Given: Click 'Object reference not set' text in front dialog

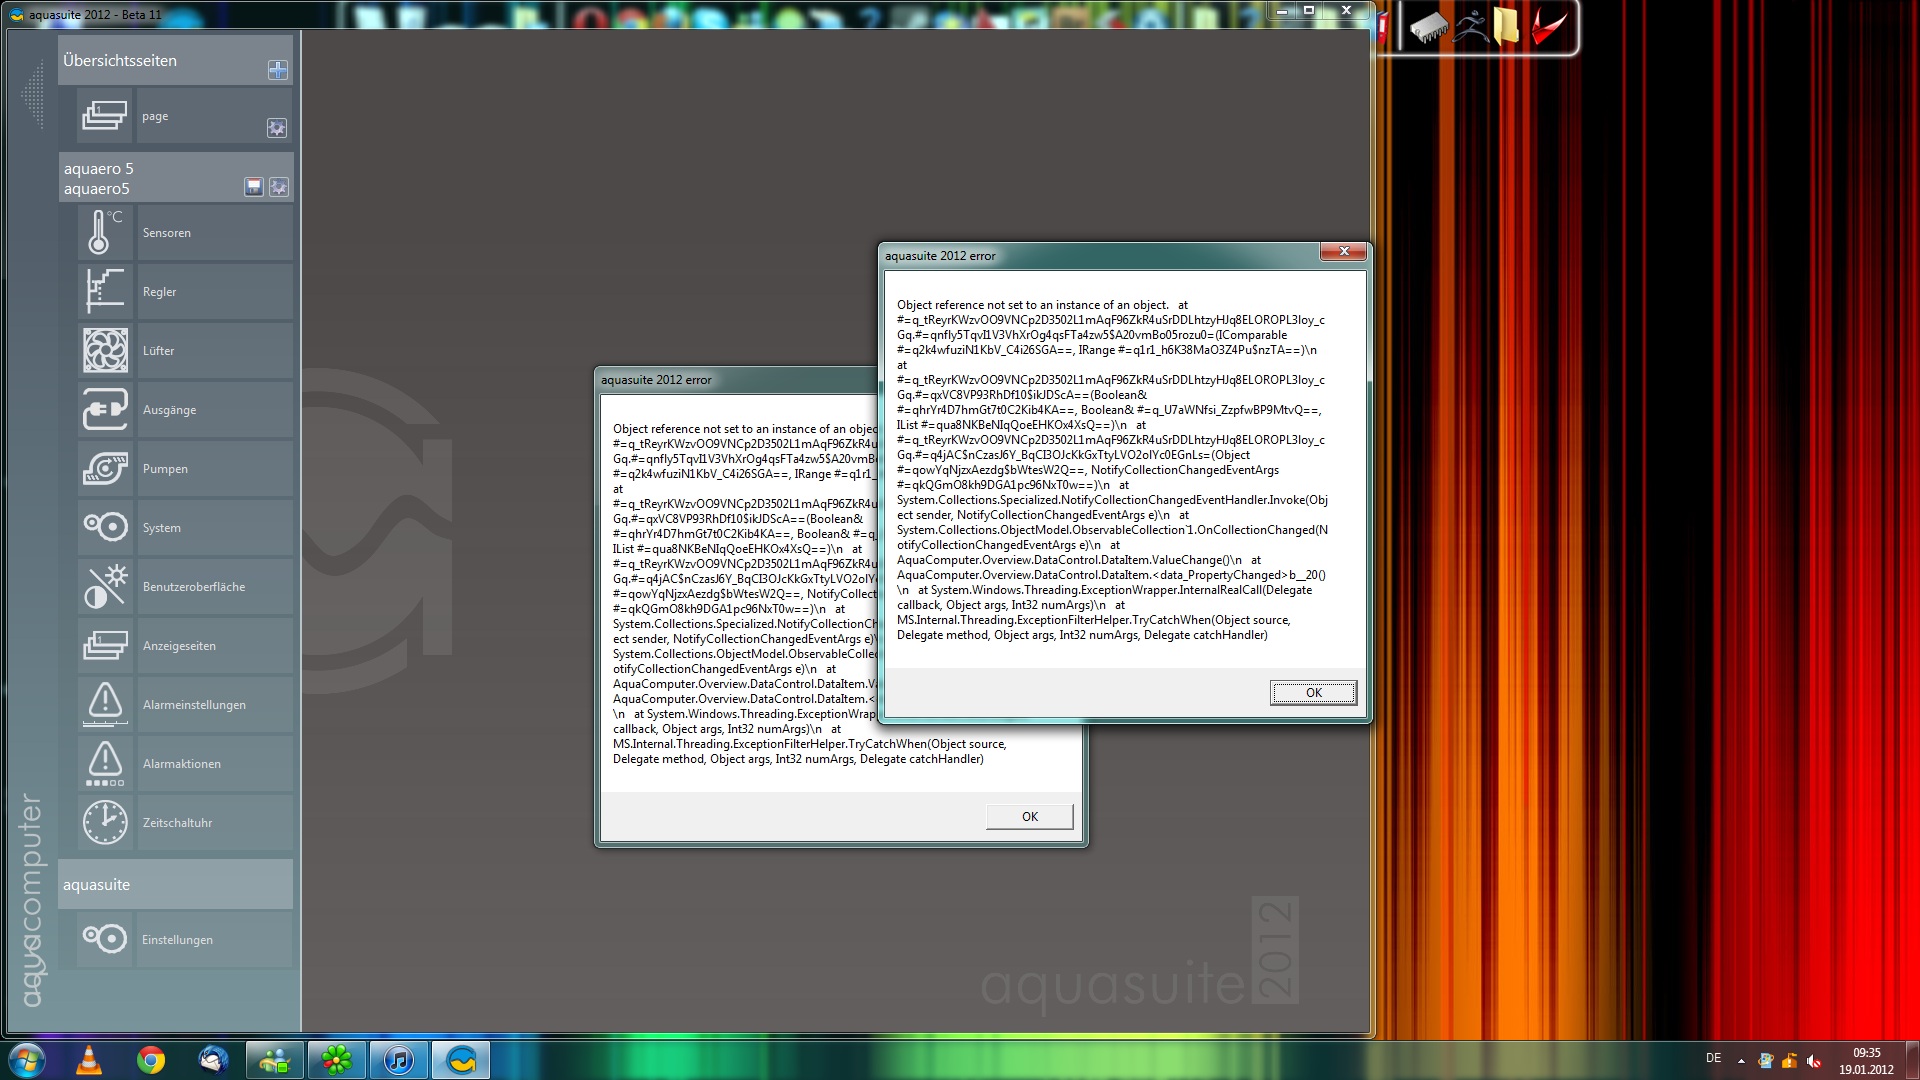Looking at the screenshot, I should click(1032, 305).
